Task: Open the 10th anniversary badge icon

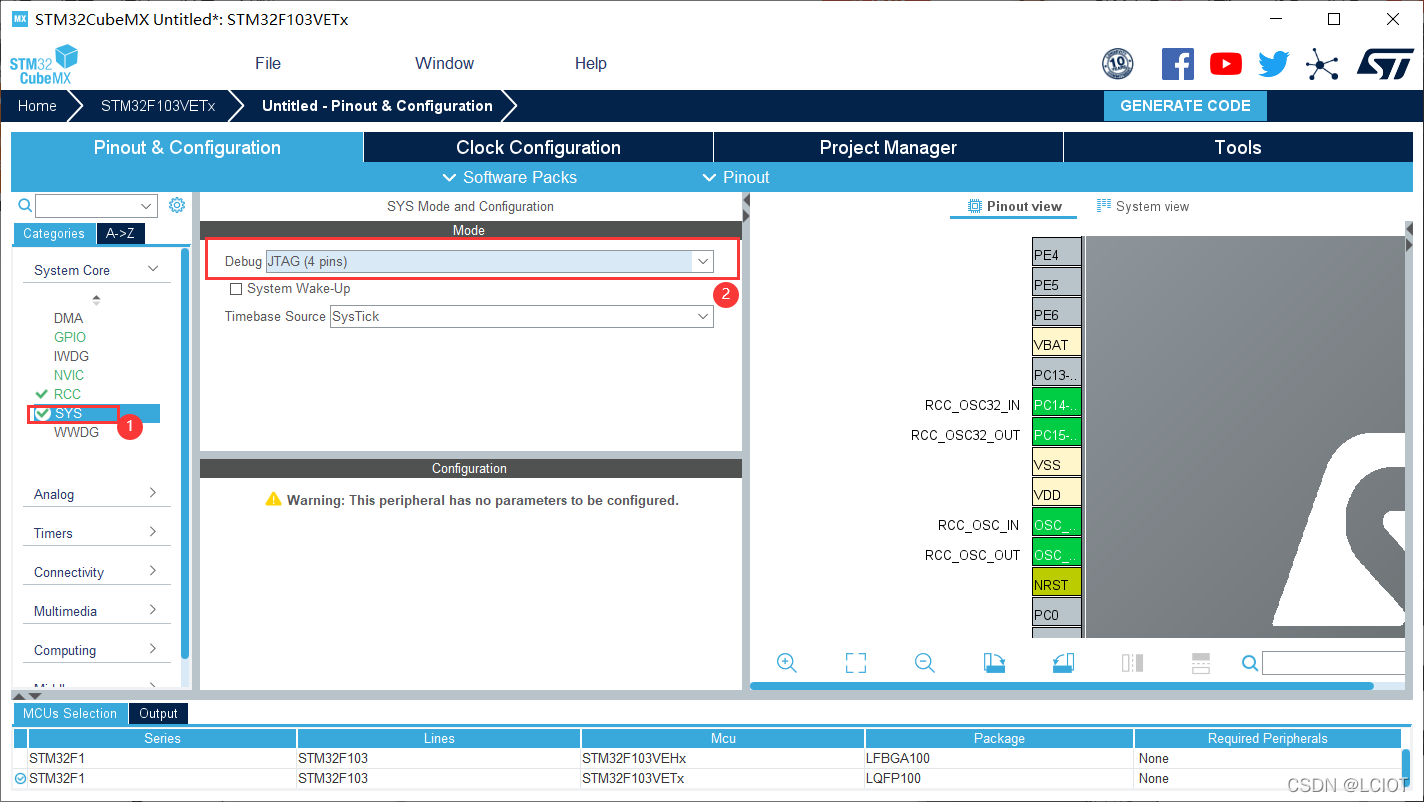Action: (x=1117, y=64)
